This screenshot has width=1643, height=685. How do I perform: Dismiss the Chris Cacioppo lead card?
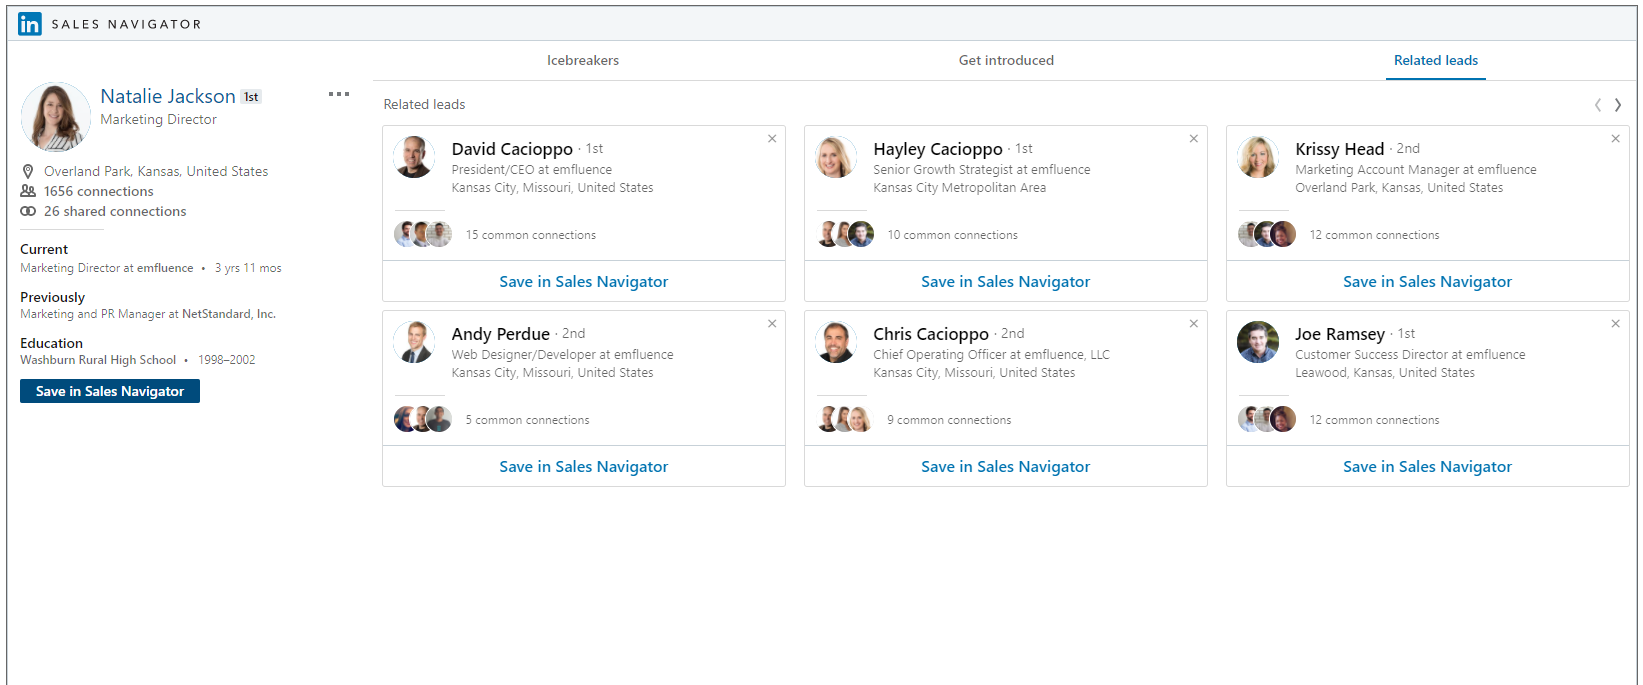1194,324
